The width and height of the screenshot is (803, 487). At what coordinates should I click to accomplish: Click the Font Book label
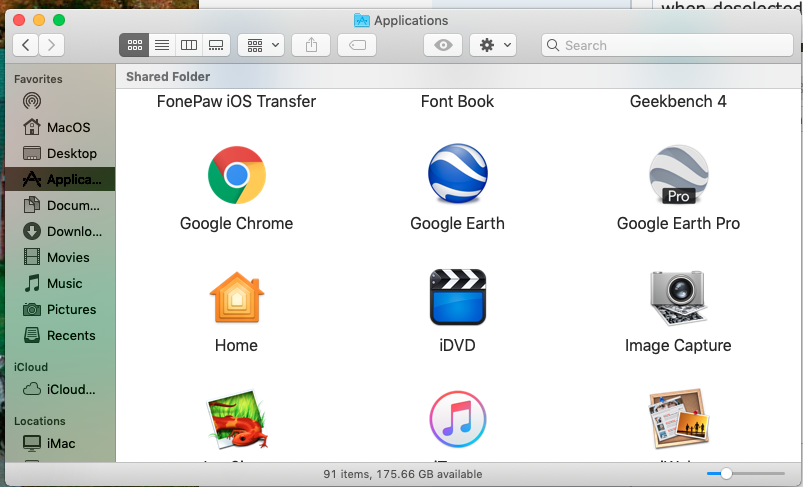point(457,101)
